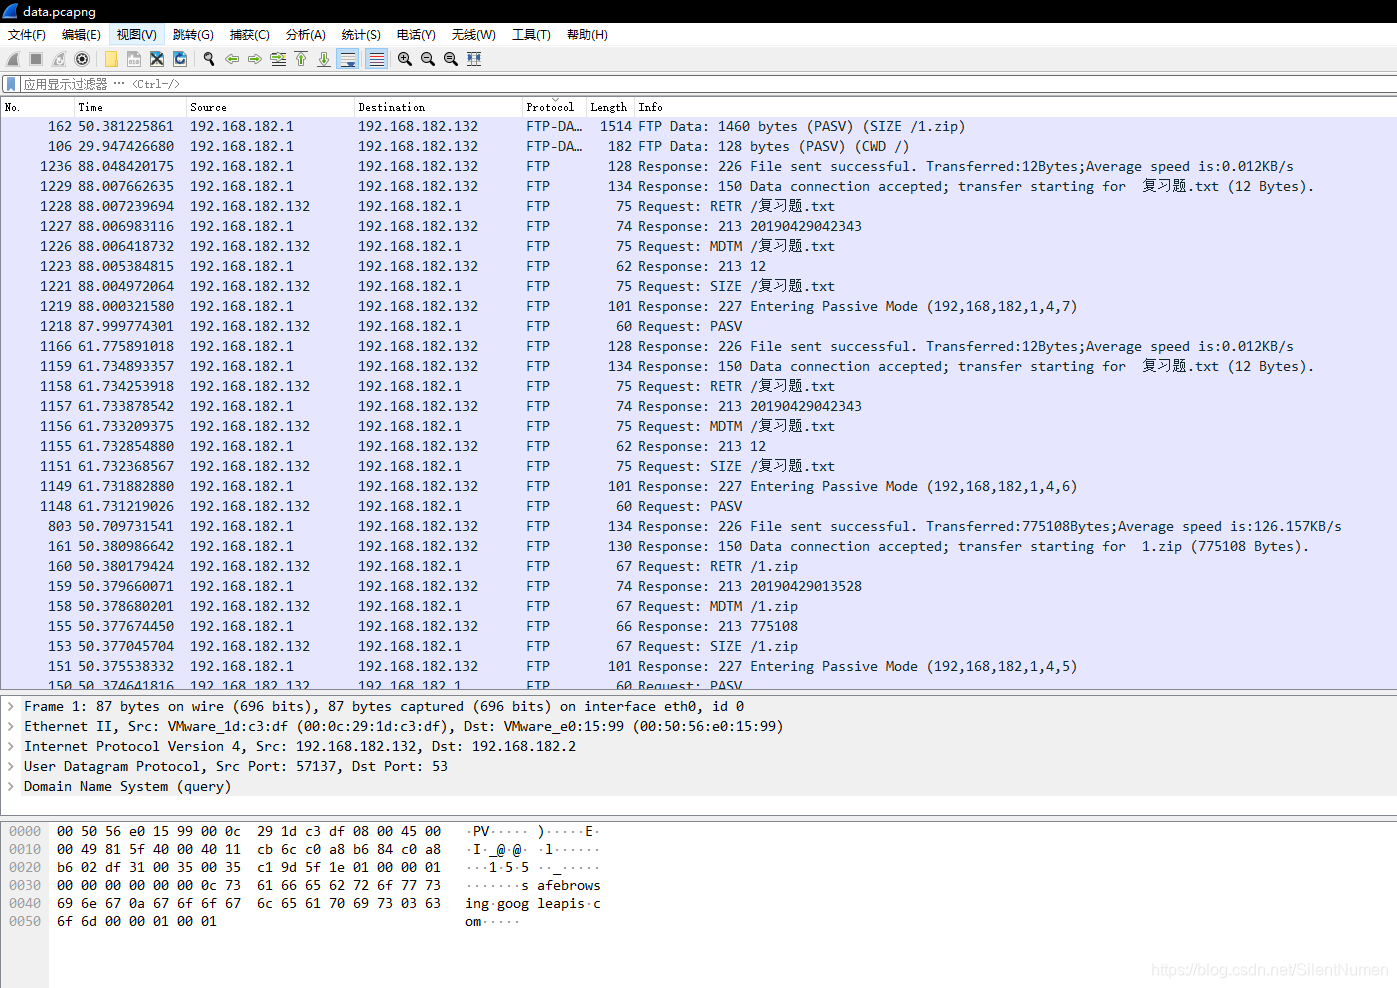
Task: Select packet 153 Request: SIZE /1.zip
Action: click(698, 646)
